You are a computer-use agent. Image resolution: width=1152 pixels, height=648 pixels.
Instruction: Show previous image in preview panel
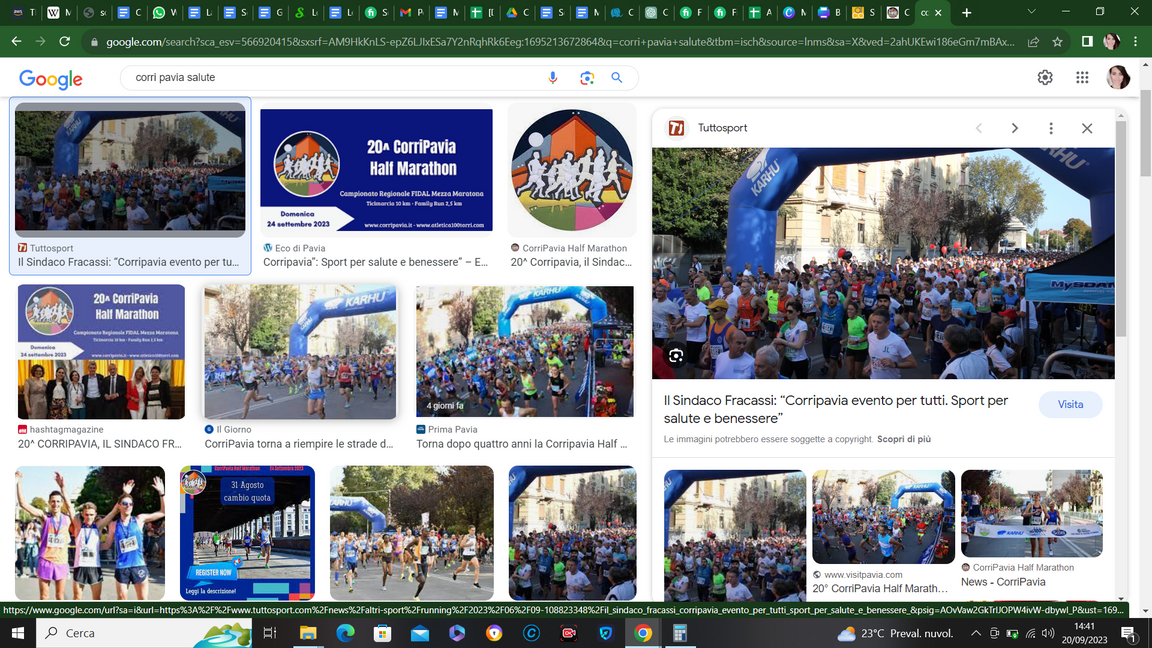point(979,128)
